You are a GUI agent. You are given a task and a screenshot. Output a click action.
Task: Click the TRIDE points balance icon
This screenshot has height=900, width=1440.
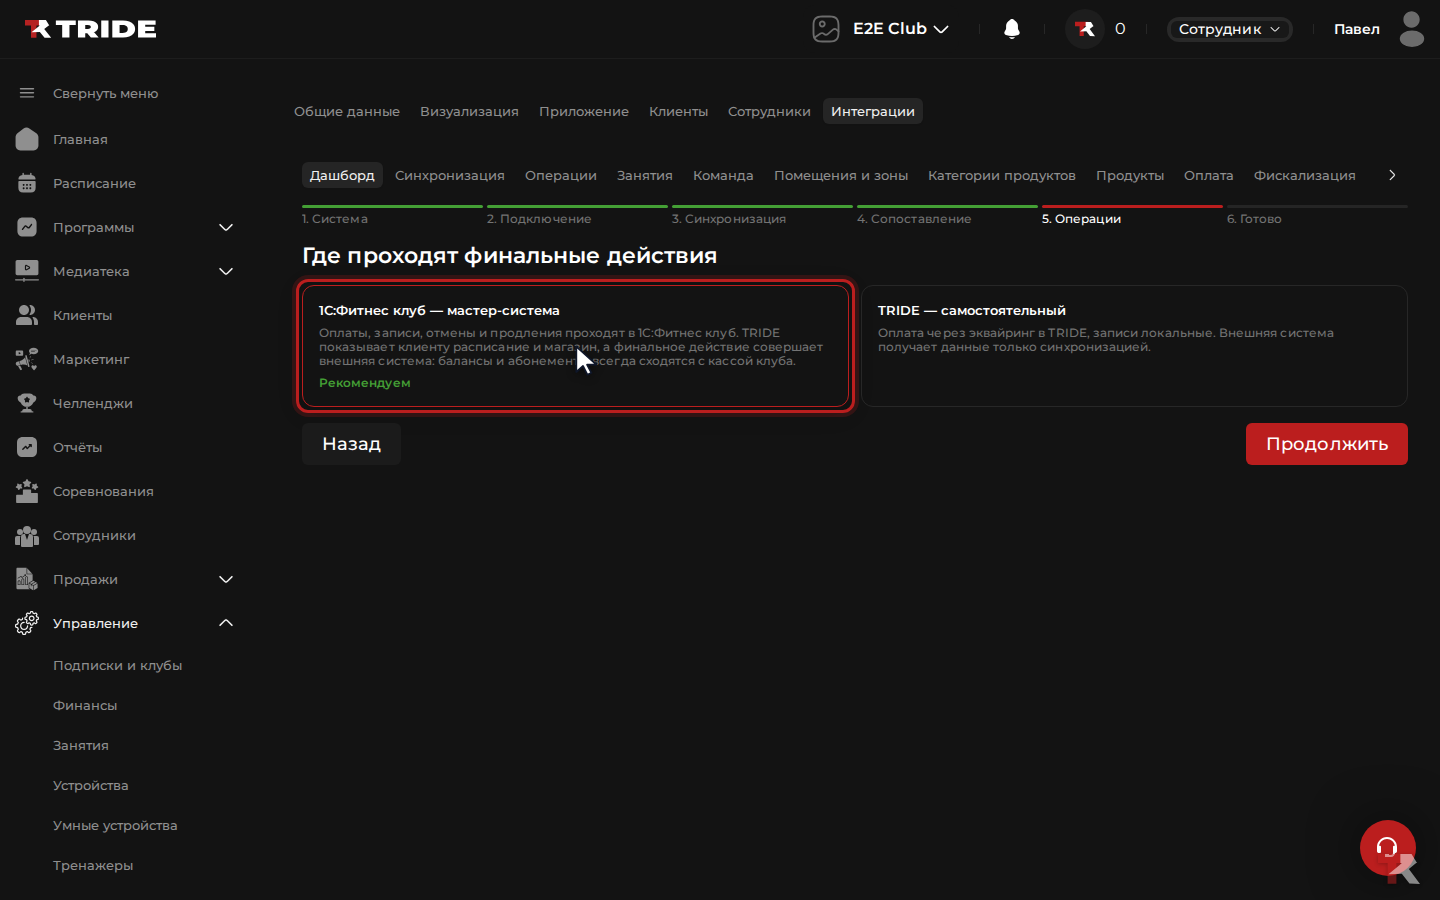[1085, 29]
